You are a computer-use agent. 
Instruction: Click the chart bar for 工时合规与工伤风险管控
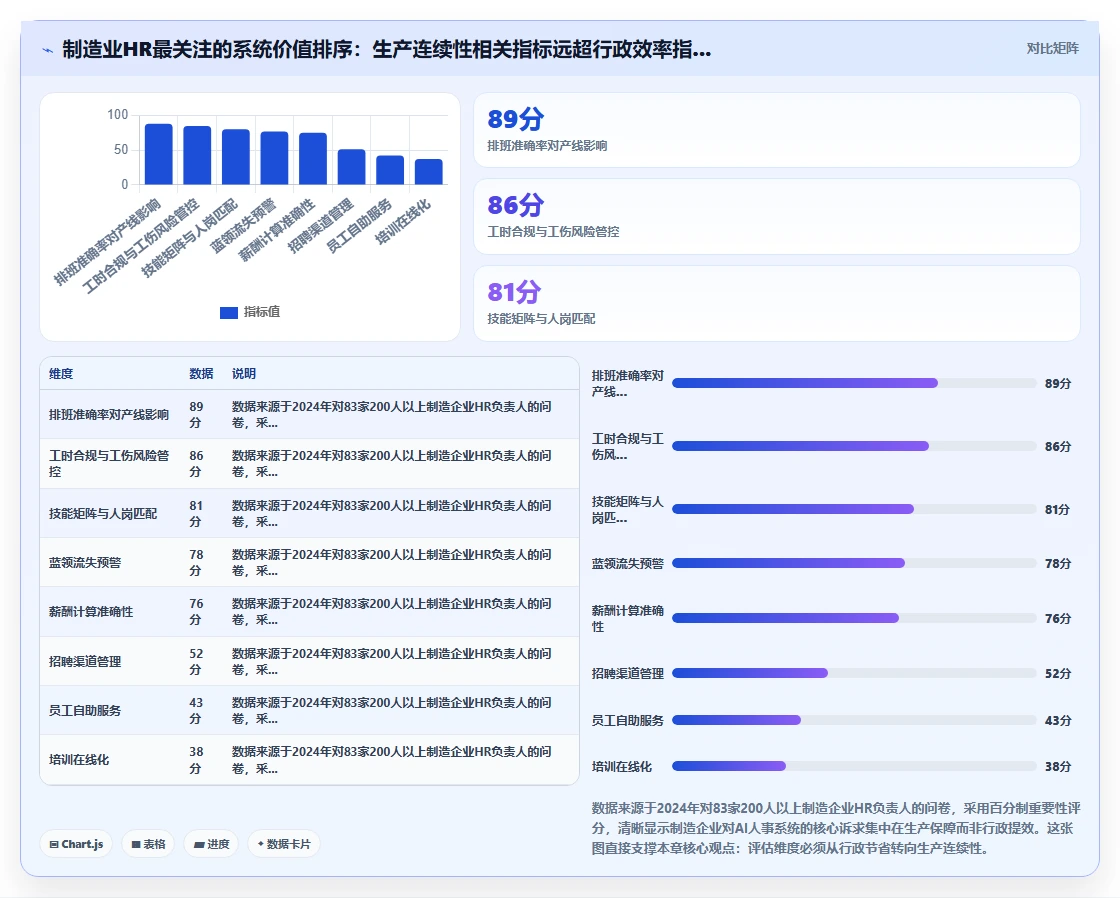197,155
